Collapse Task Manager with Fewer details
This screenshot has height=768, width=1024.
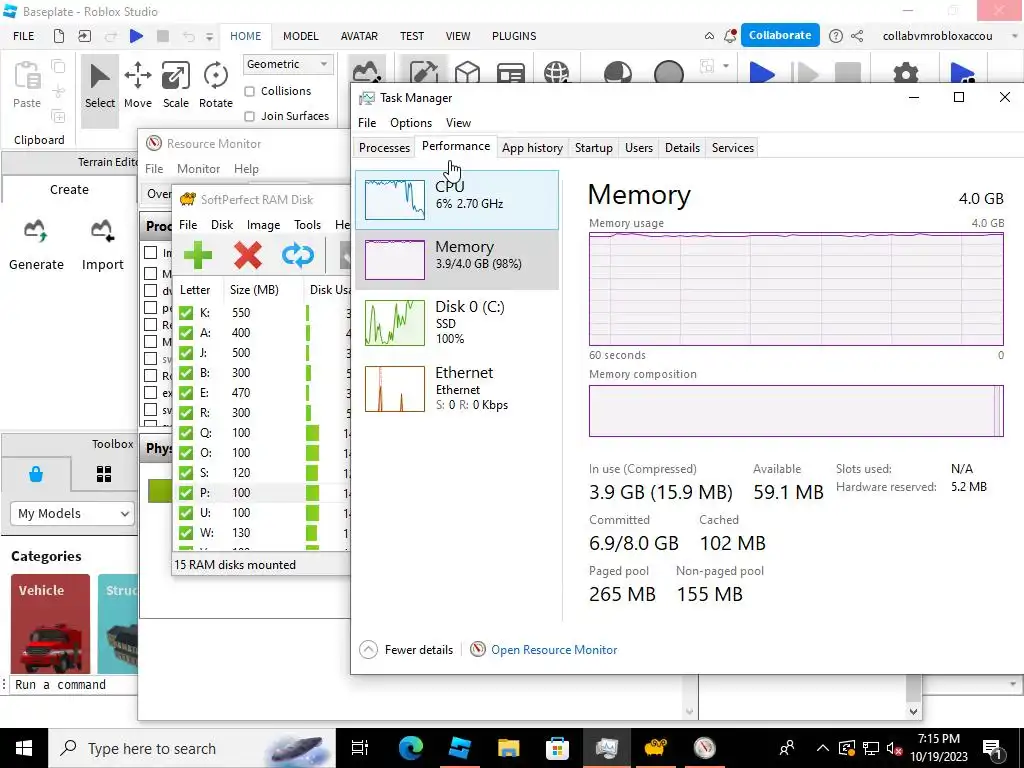[406, 650]
